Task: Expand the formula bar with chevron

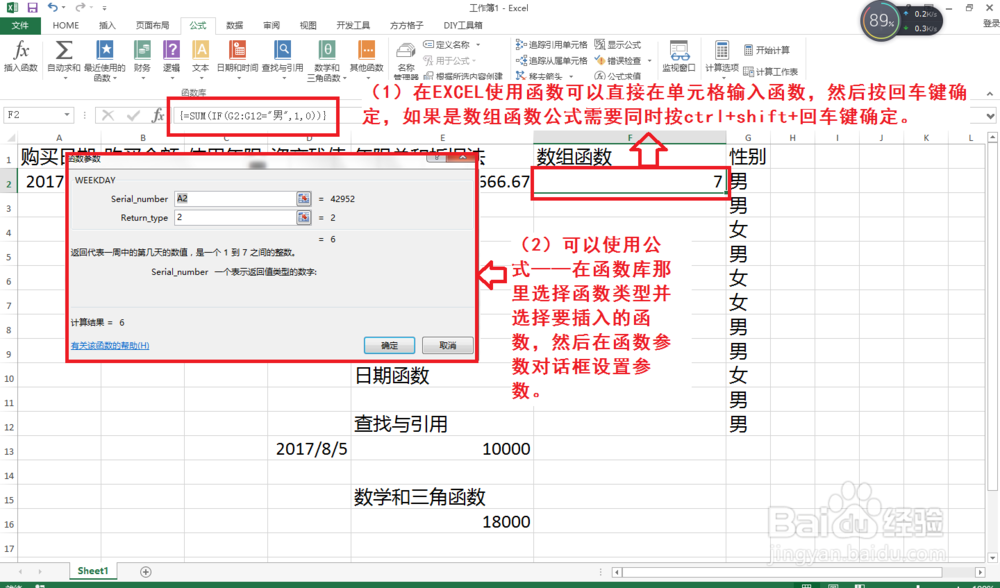Action: click(x=990, y=116)
